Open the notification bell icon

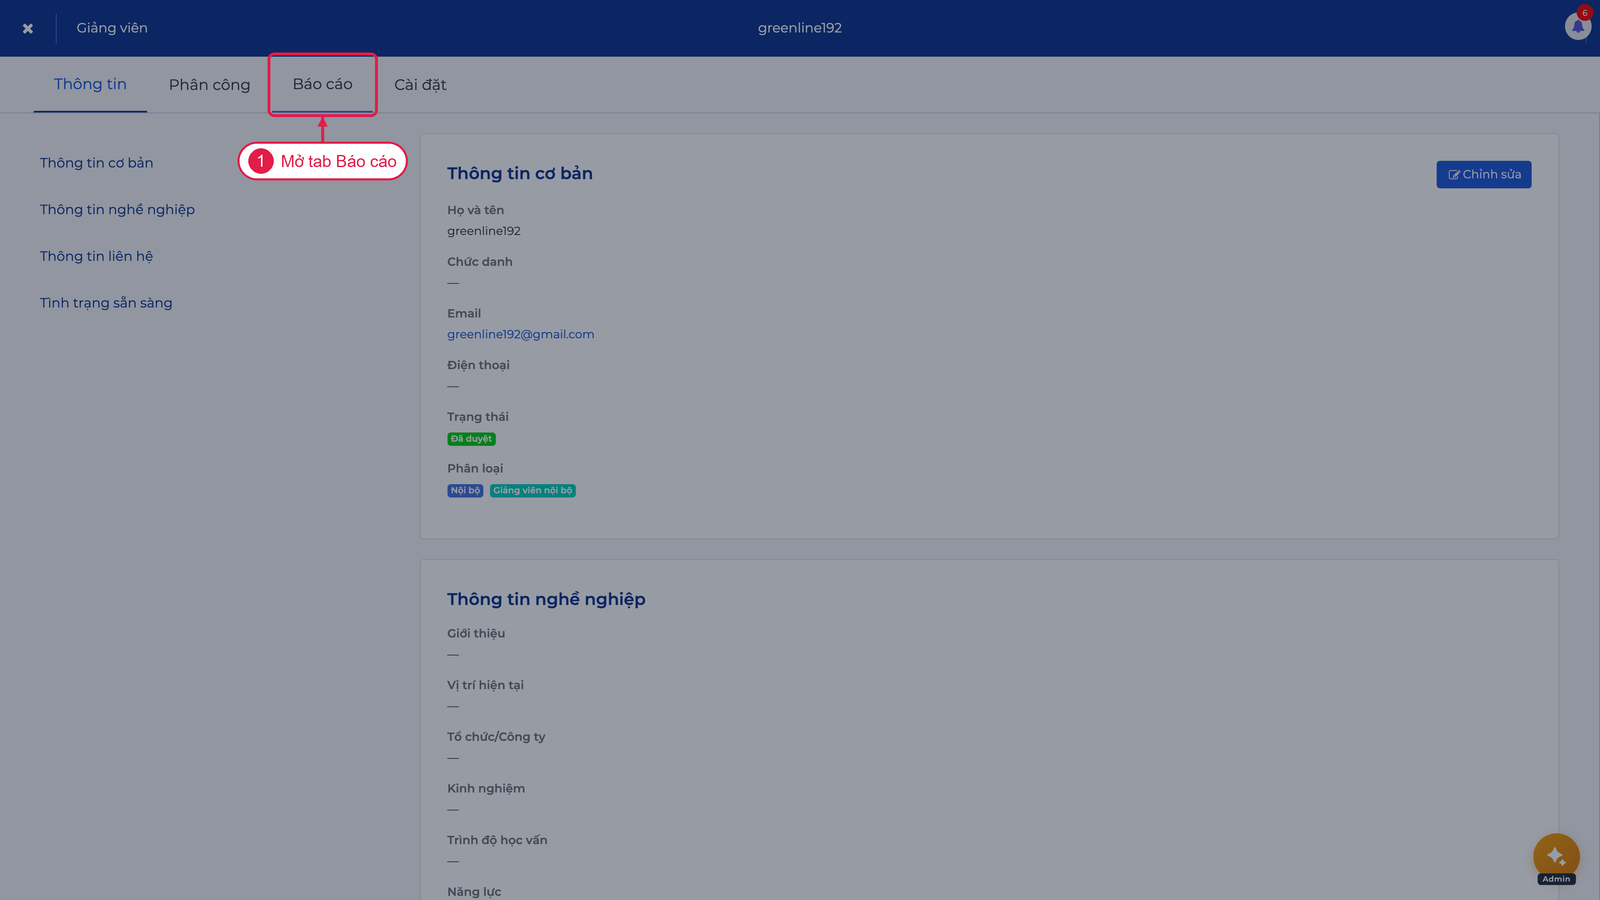click(x=1577, y=27)
